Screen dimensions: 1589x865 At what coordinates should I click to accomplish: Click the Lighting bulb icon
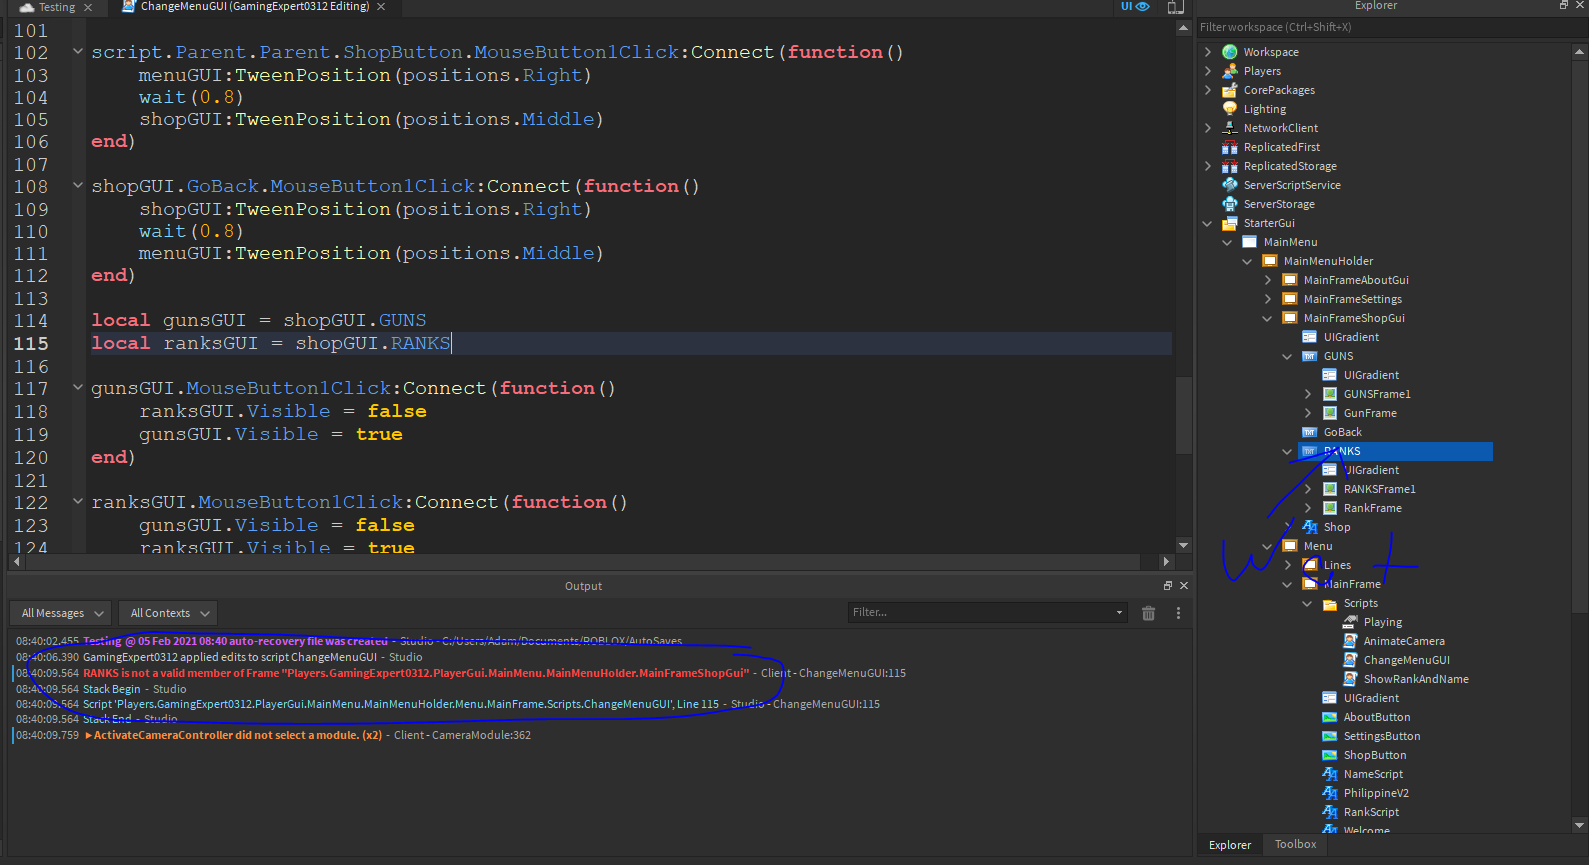click(x=1230, y=109)
